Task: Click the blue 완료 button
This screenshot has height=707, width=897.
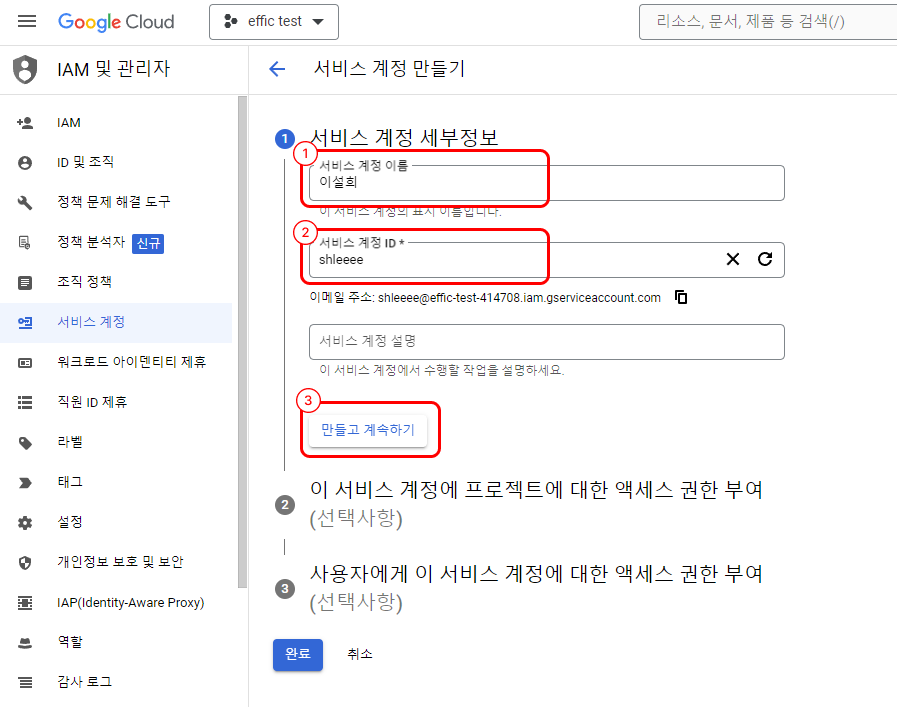Action: [297, 654]
